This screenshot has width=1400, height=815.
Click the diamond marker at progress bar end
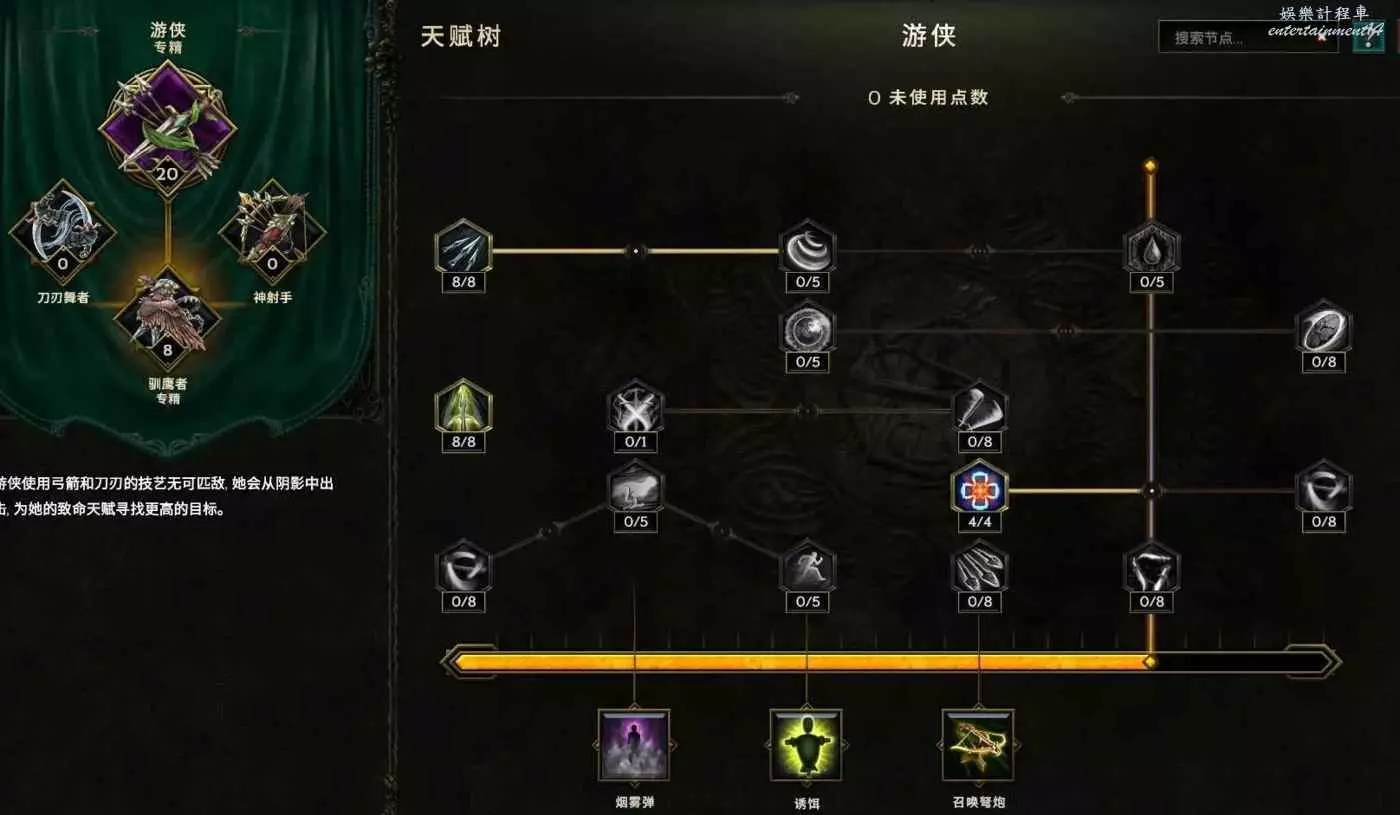coord(1150,661)
